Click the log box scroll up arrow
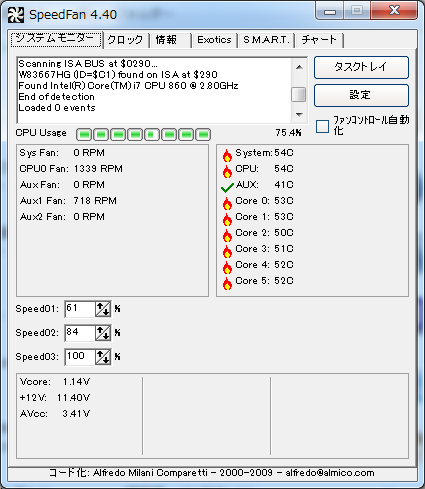425x489 pixels. point(299,67)
